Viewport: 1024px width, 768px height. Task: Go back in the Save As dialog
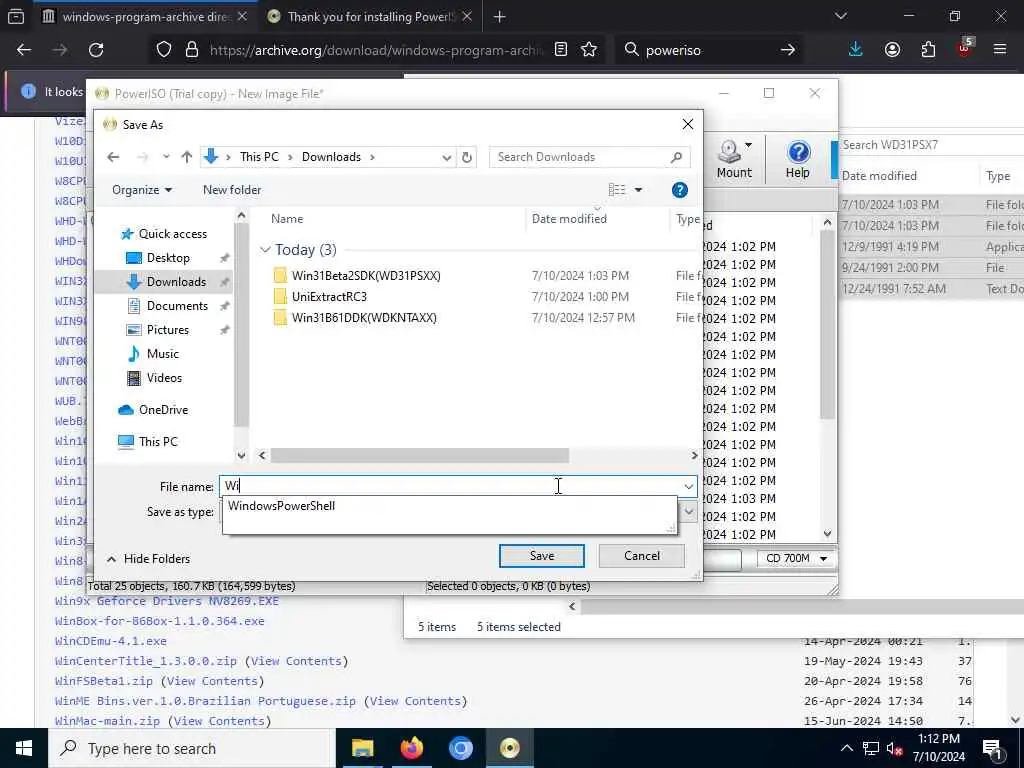(x=113, y=157)
